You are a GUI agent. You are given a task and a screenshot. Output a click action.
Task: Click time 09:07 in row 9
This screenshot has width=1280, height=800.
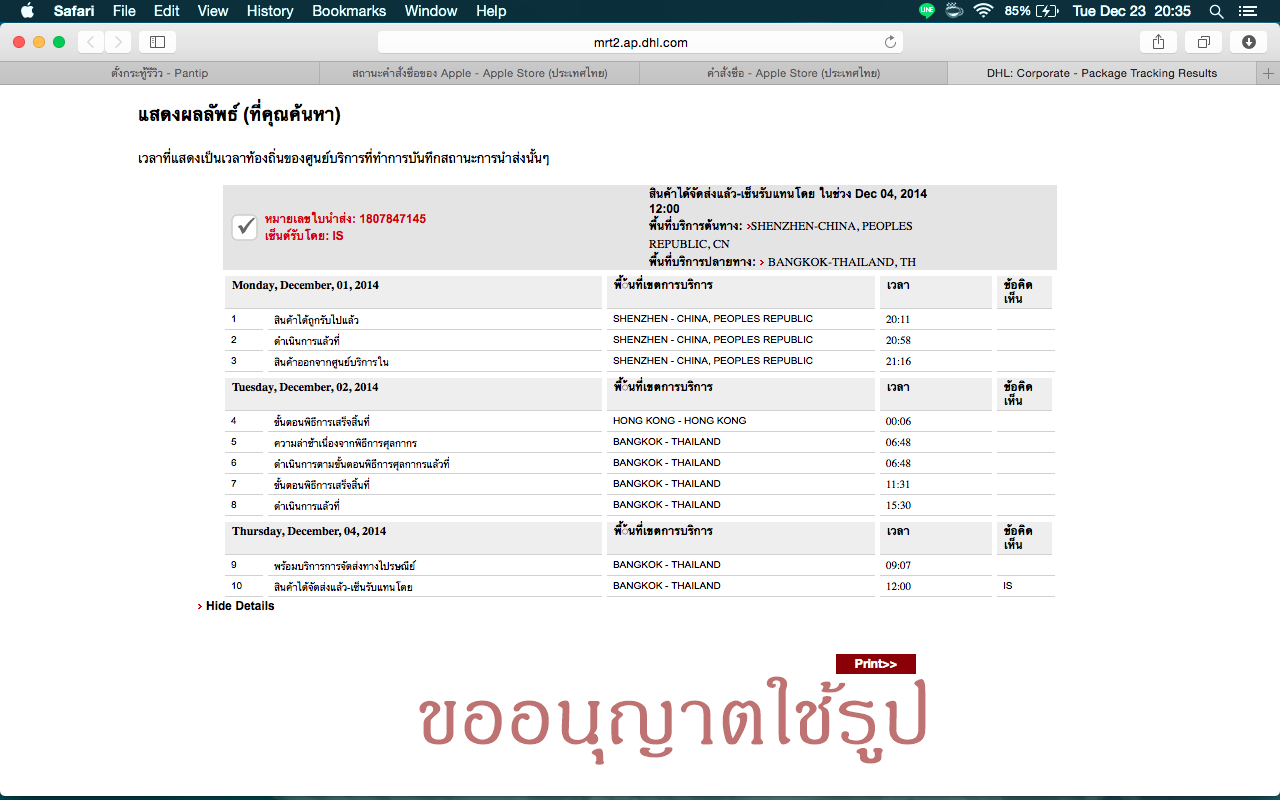898,566
